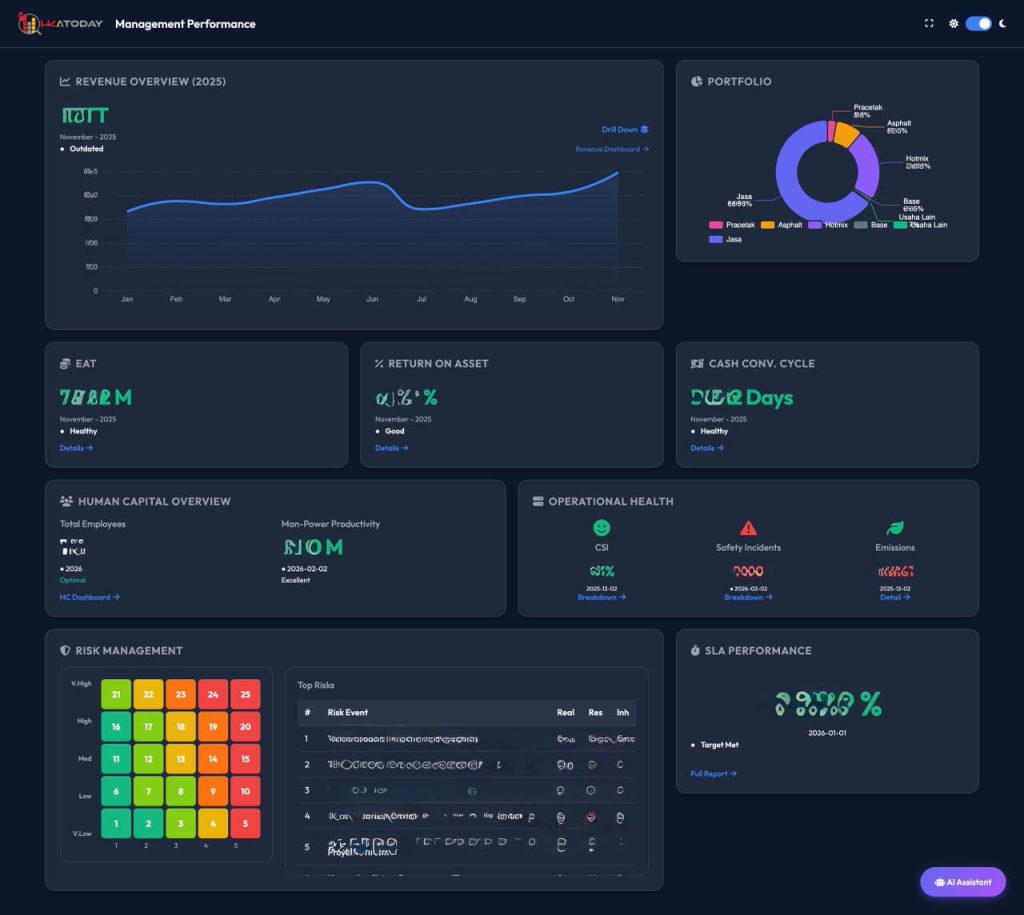Click the sun light-mode icon
1024x915 pixels.
(x=953, y=24)
